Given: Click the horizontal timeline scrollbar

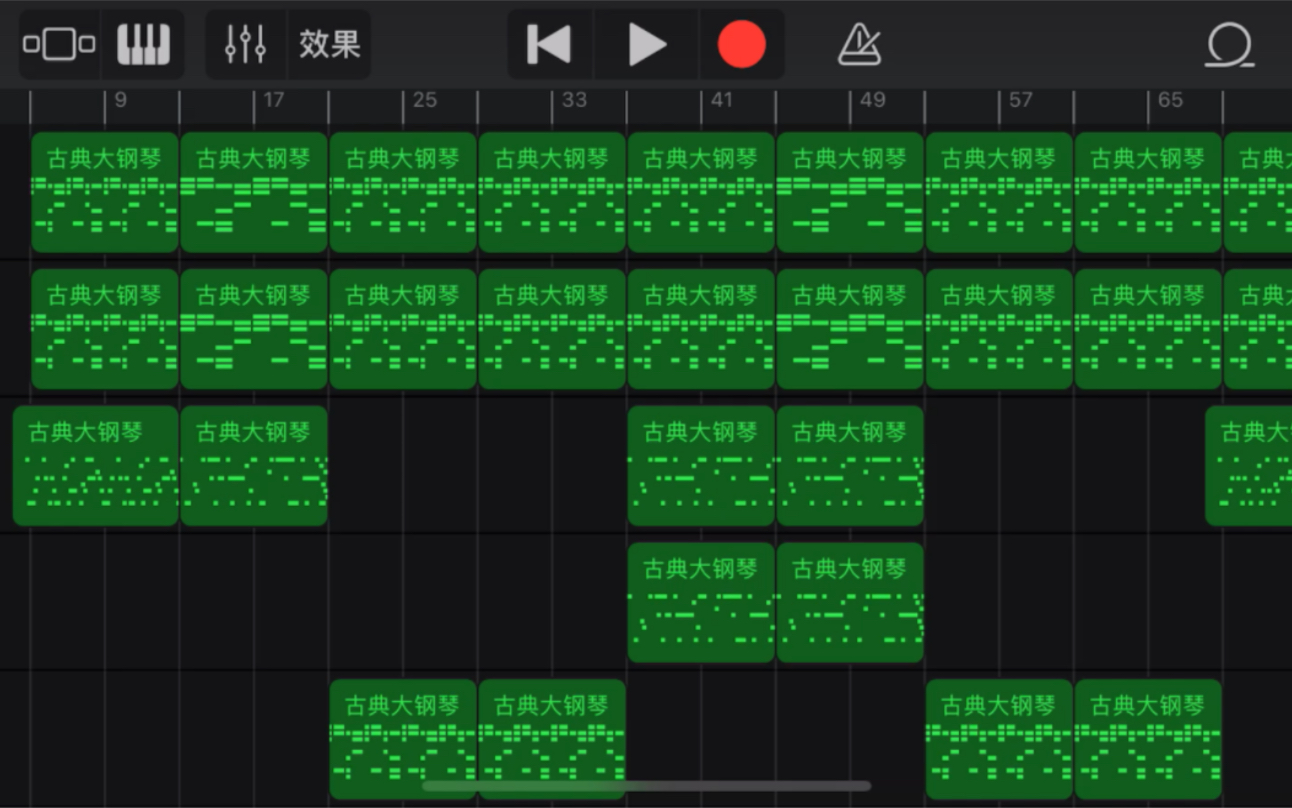Looking at the screenshot, I should coord(646,786).
